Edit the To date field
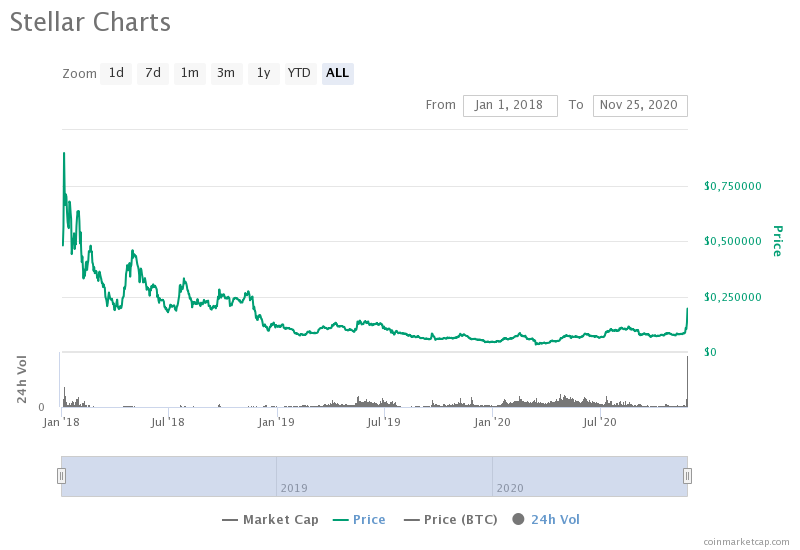Screen dimensions: 800x550 pyautogui.click(x=640, y=106)
